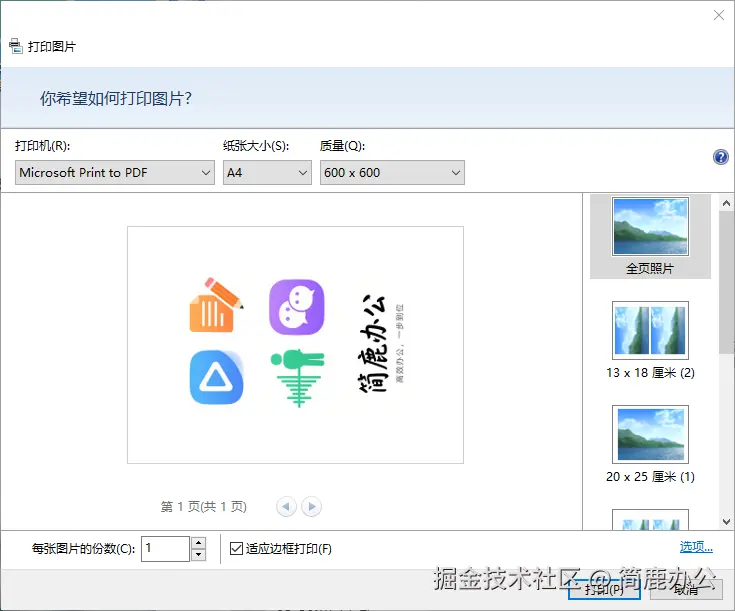Click the partially visible fourth layout thumbnail
This screenshot has width=735, height=611.
pyautogui.click(x=650, y=520)
